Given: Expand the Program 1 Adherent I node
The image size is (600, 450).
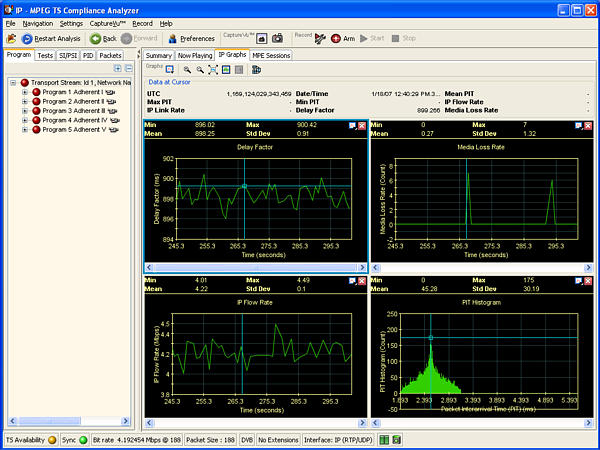Looking at the screenshot, I should 24,92.
